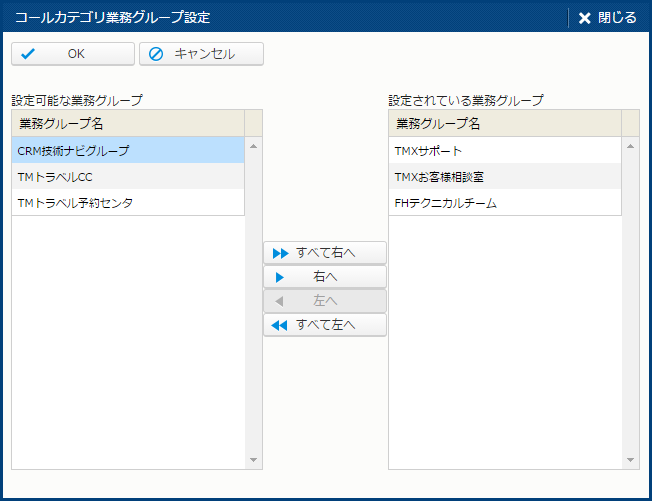Select TMトラベル予約センタ row
The height and width of the screenshot is (501, 652).
point(128,203)
